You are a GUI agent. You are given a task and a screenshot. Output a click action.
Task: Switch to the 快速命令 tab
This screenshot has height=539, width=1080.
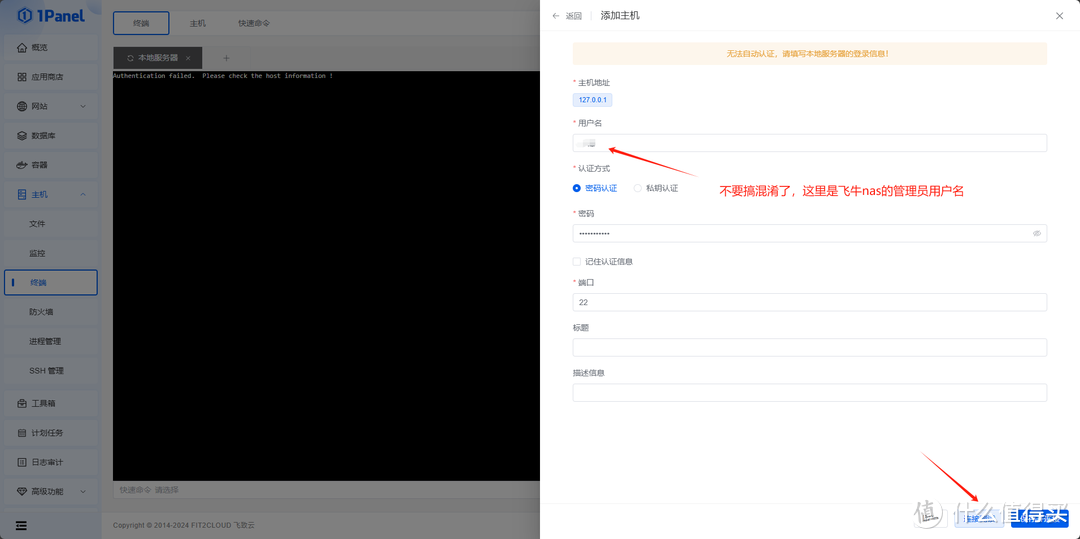pyautogui.click(x=254, y=23)
